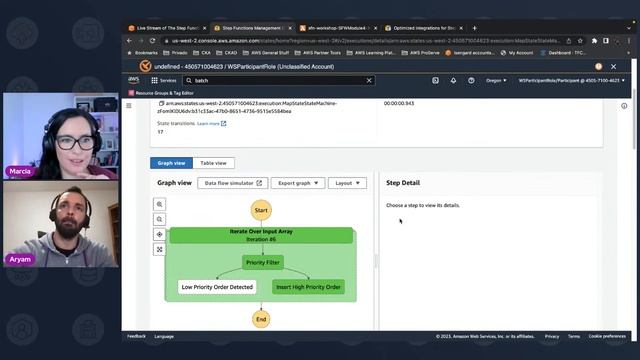Open the Language selector in footer
This screenshot has width=640, height=360.
click(x=164, y=336)
